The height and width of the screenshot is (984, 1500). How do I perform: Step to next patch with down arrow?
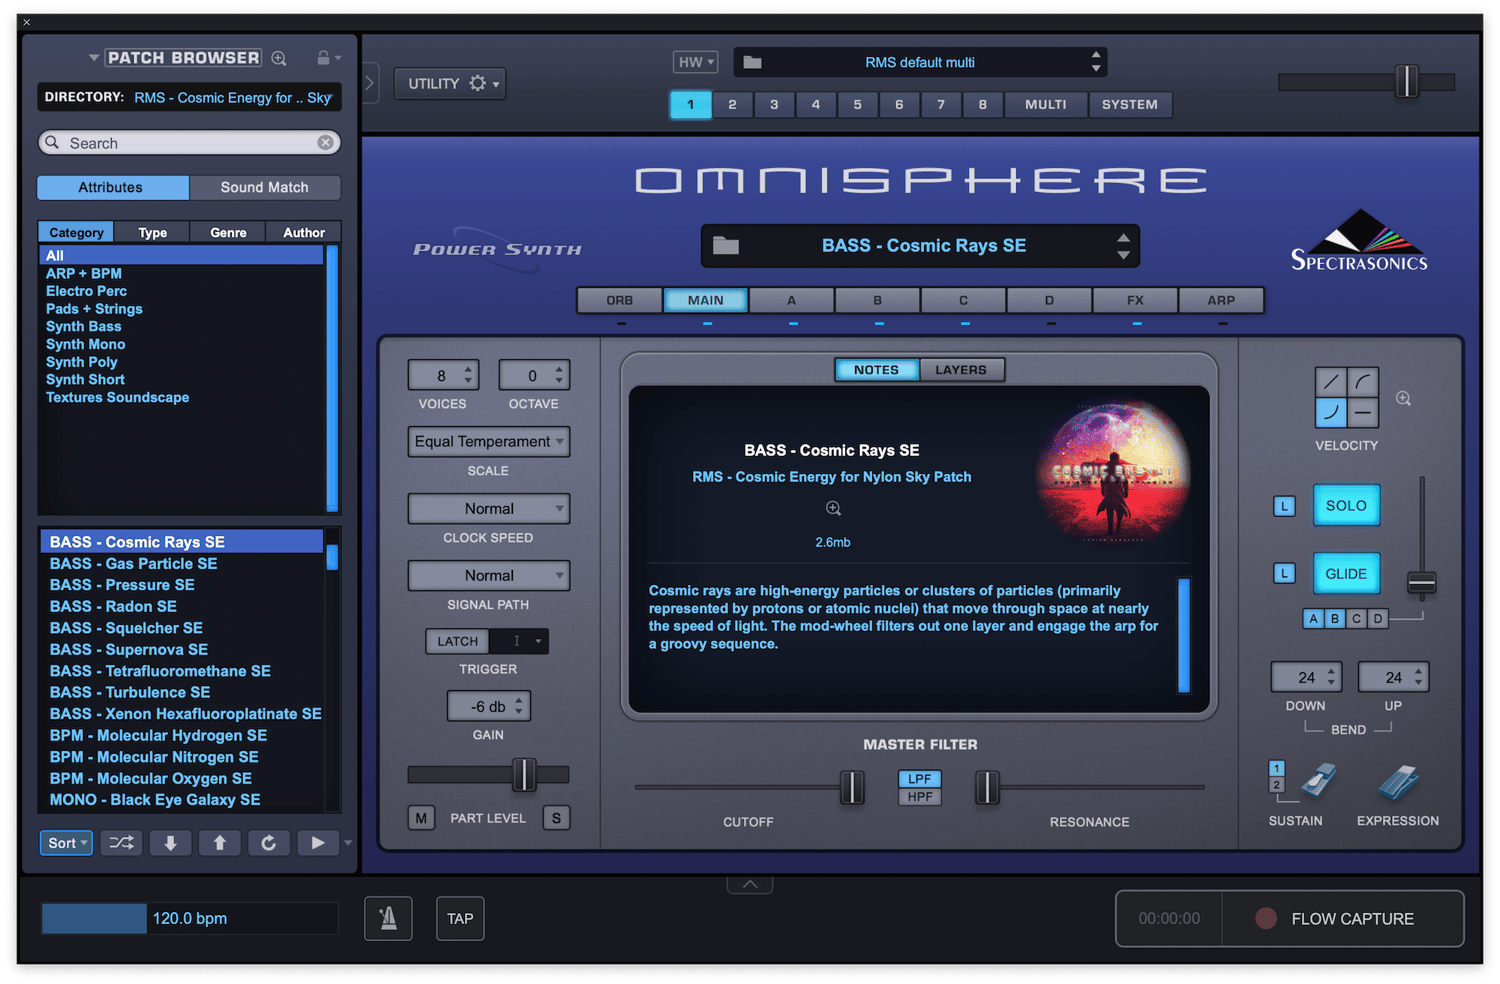[x=170, y=843]
